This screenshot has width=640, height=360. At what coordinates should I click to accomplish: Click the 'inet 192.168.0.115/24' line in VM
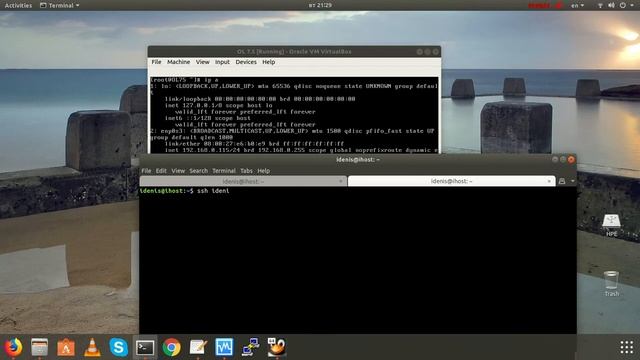(x=301, y=150)
